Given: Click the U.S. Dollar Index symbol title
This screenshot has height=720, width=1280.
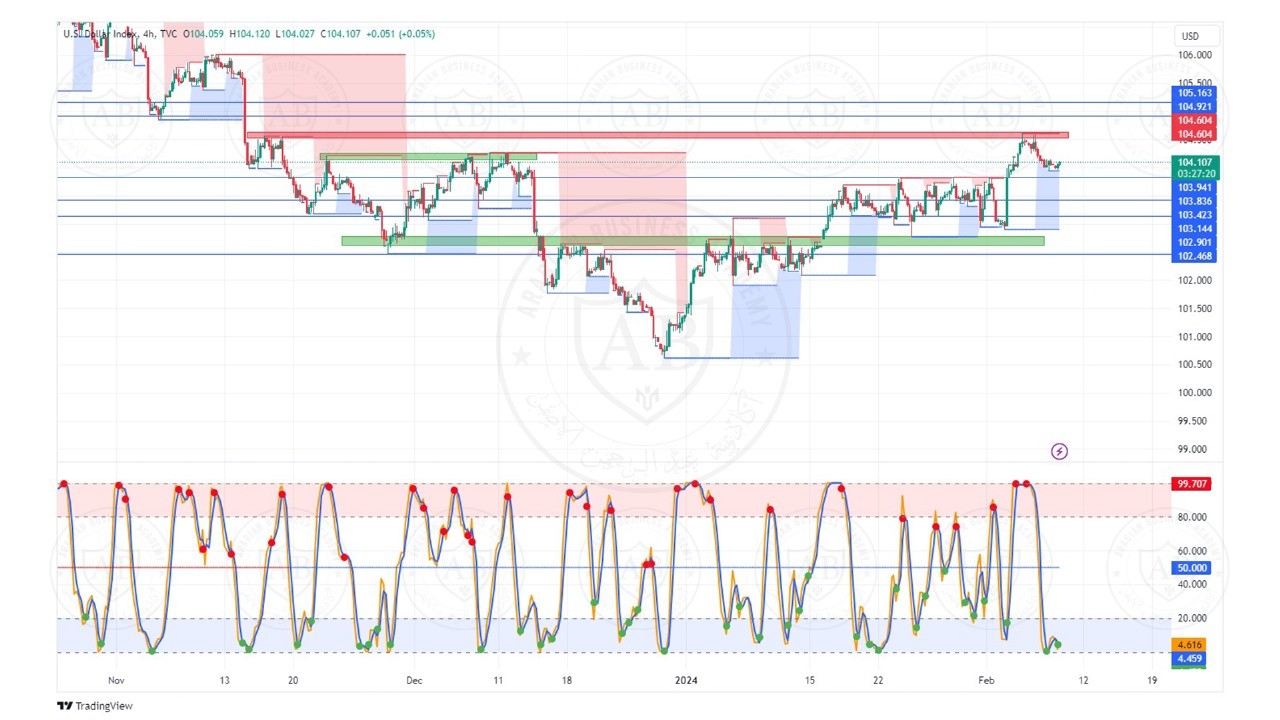Looking at the screenshot, I should click(x=102, y=34).
